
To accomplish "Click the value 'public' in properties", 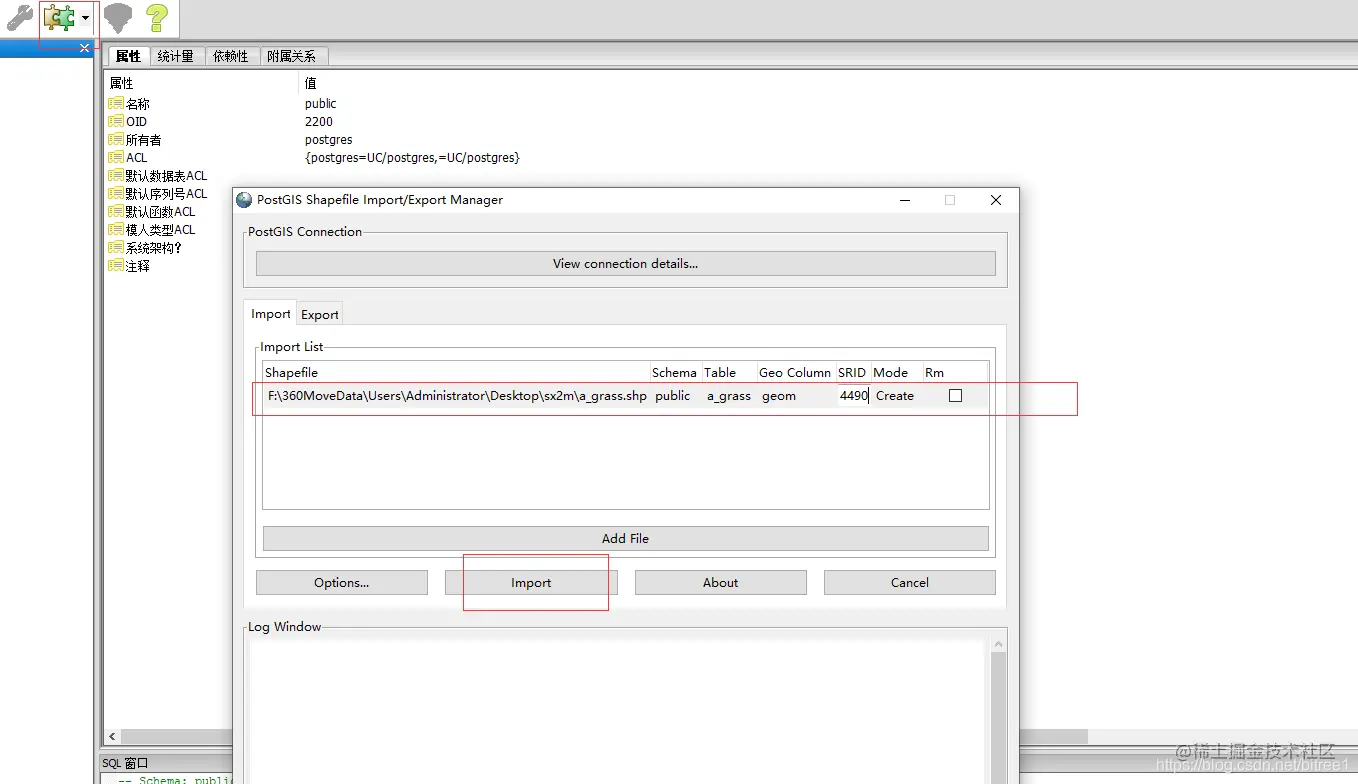I will point(321,103).
